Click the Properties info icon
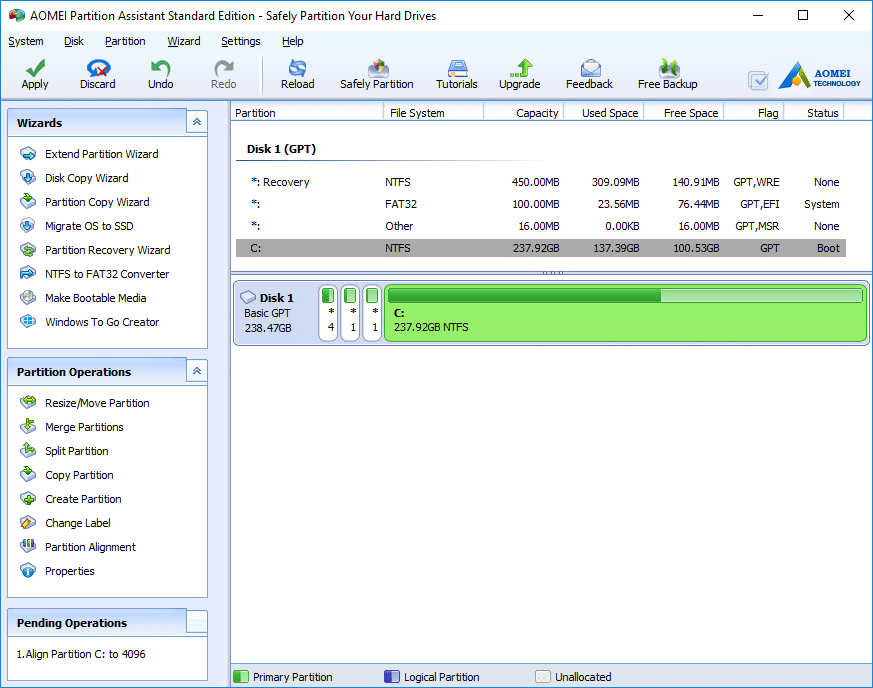Screen dimensions: 873x688 pyautogui.click(x=28, y=570)
